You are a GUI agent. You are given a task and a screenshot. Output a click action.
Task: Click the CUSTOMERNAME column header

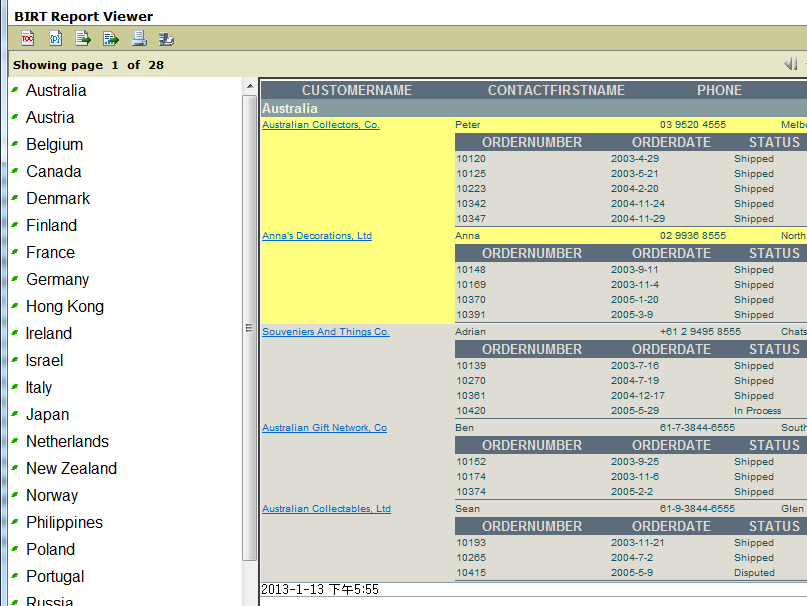click(357, 90)
